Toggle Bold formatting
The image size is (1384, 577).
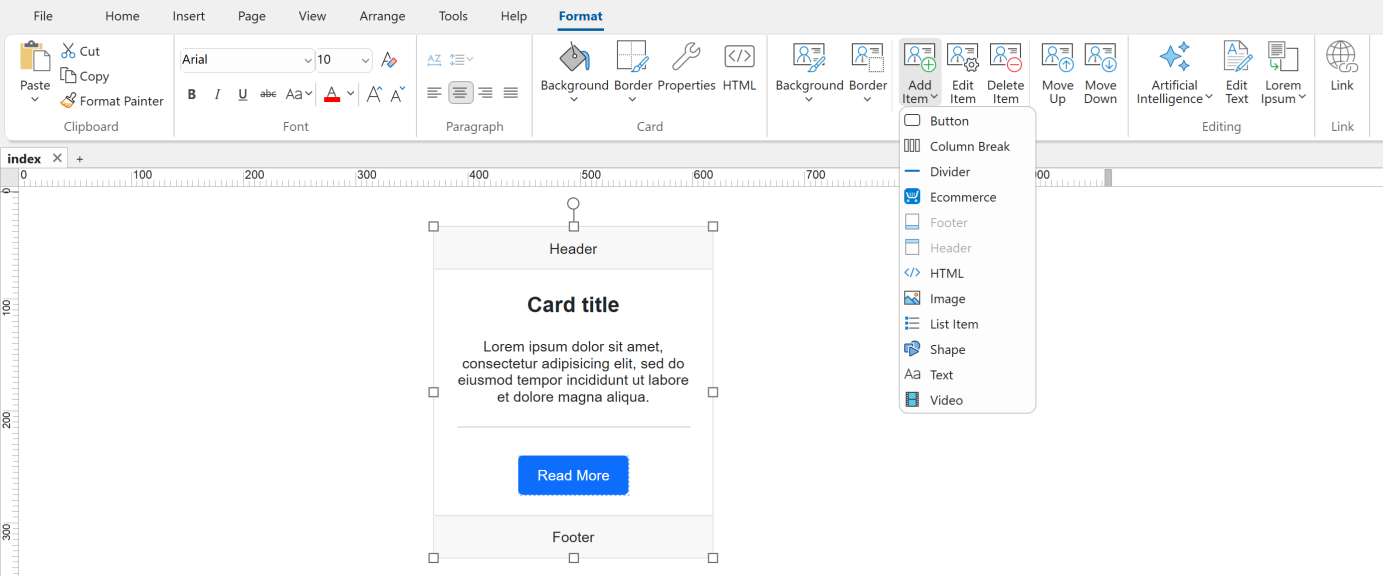[192, 94]
